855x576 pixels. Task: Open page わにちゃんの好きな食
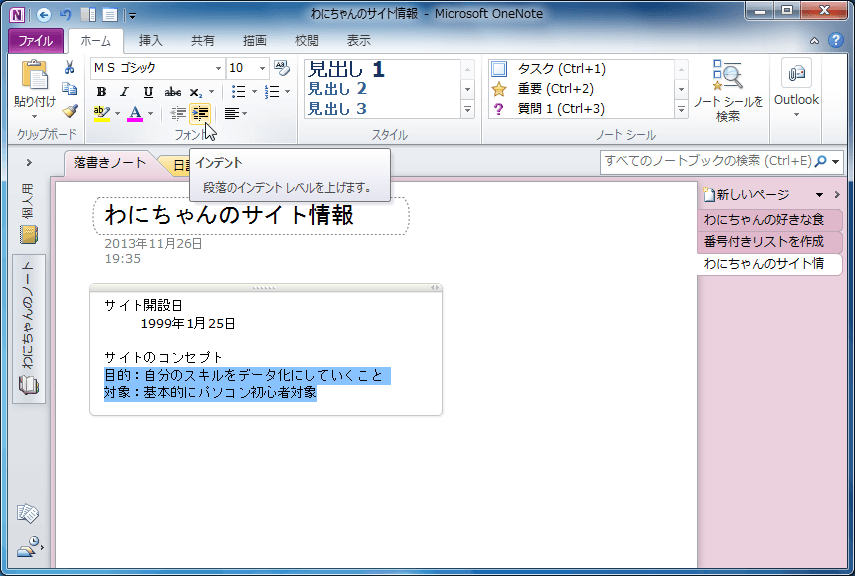[x=770, y=220]
